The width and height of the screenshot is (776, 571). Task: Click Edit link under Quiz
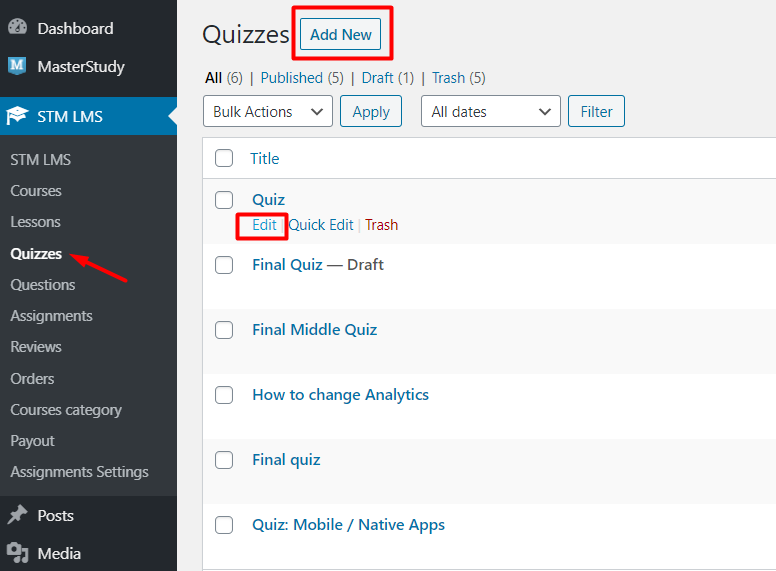264,225
